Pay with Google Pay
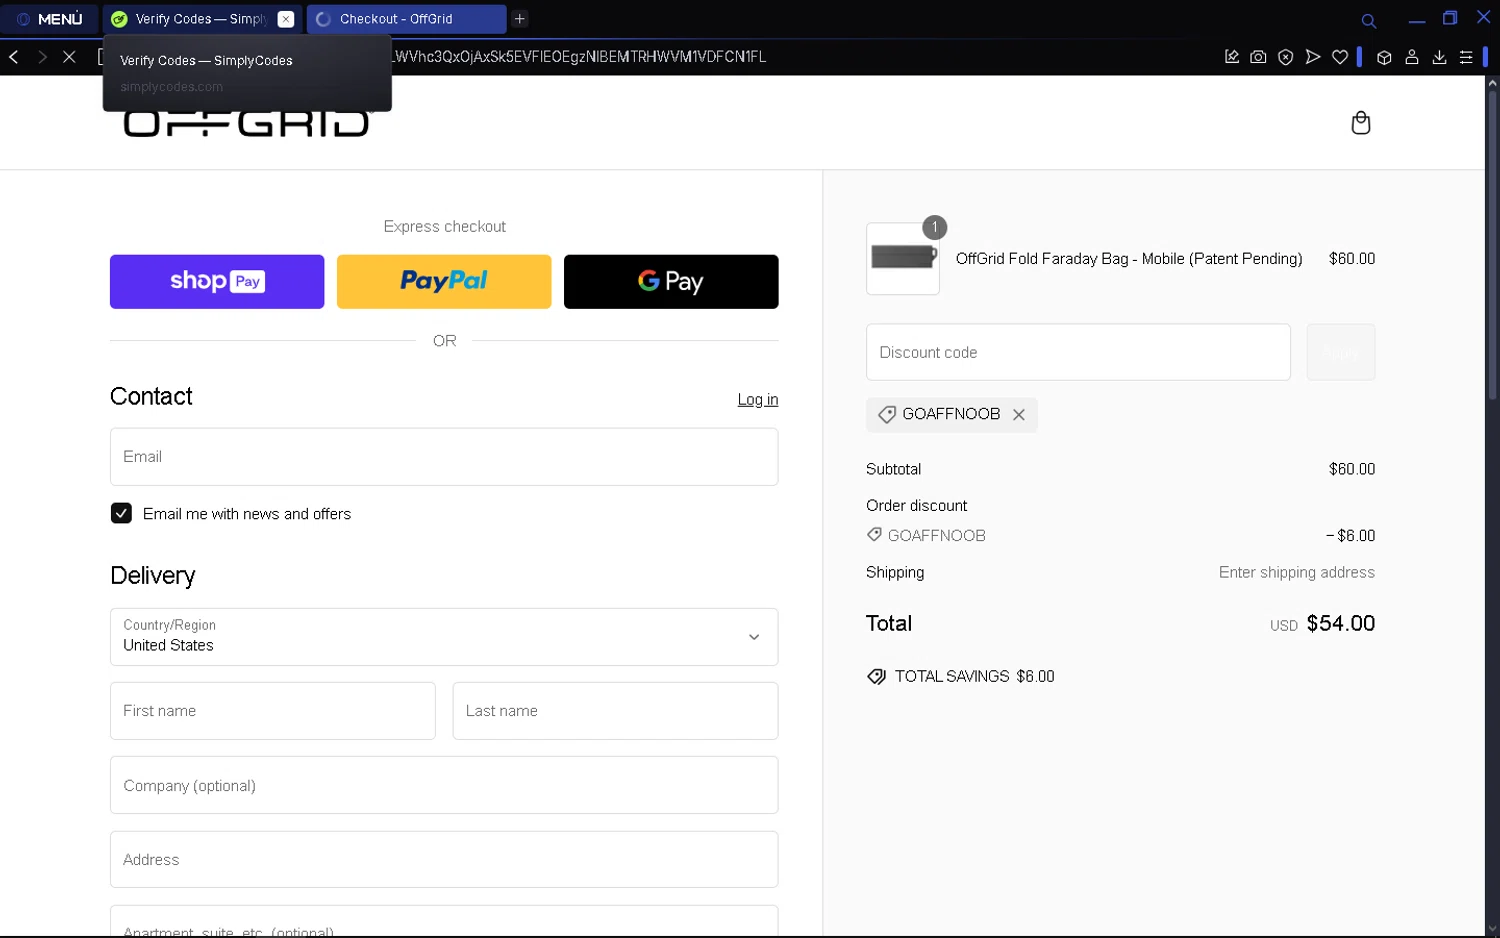Viewport: 1500px width, 938px height. point(671,281)
